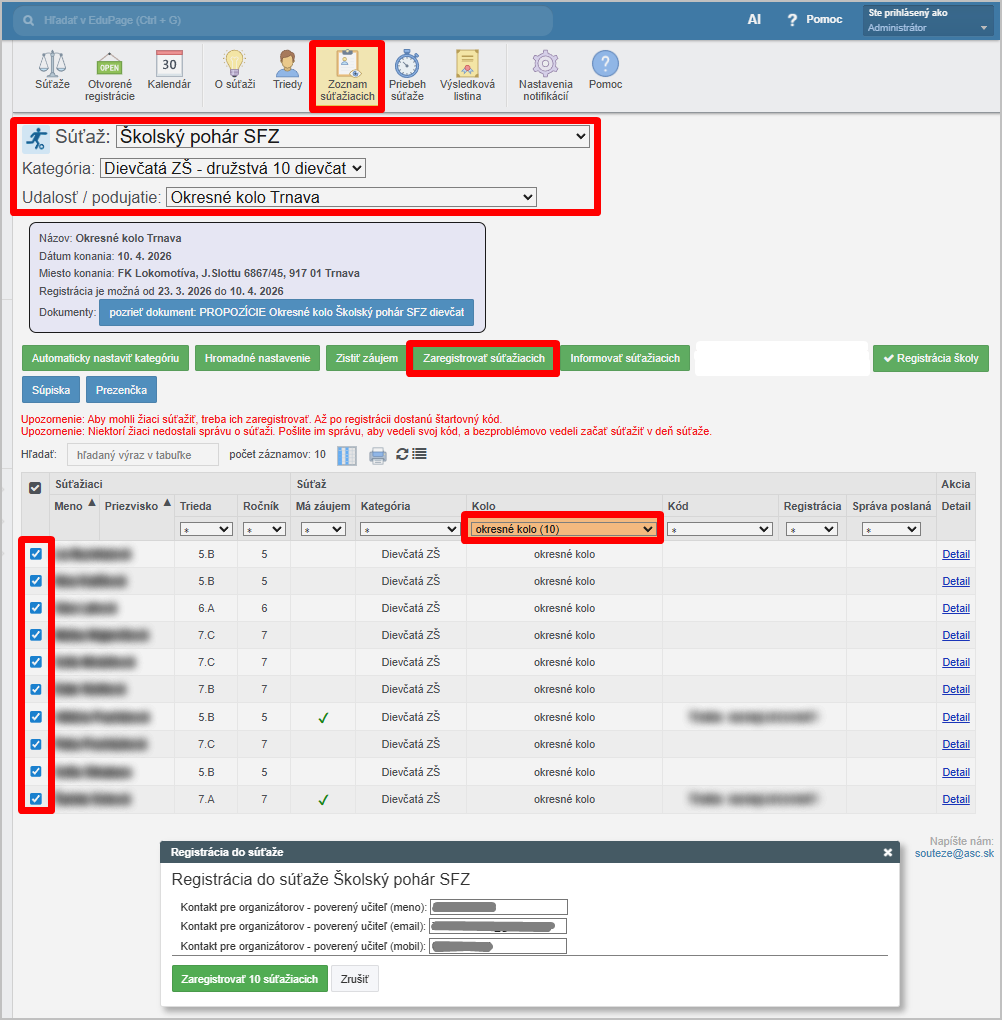The height and width of the screenshot is (1020, 1002).
Task: Open the Kategória dropdown selector
Action: tap(233, 168)
